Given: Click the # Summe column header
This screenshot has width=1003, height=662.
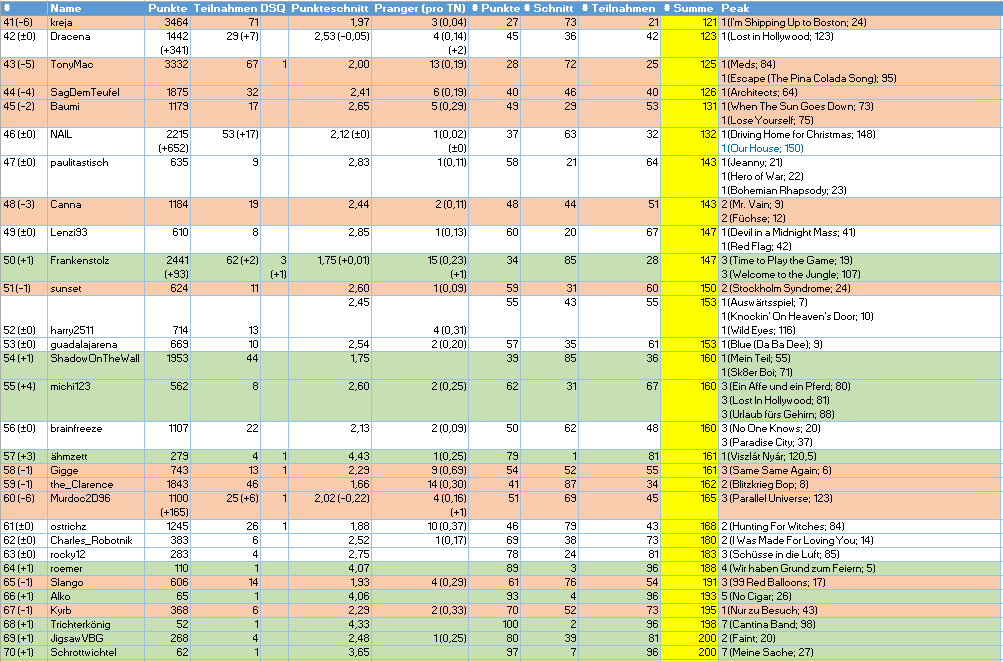Looking at the screenshot, I should click(689, 8).
